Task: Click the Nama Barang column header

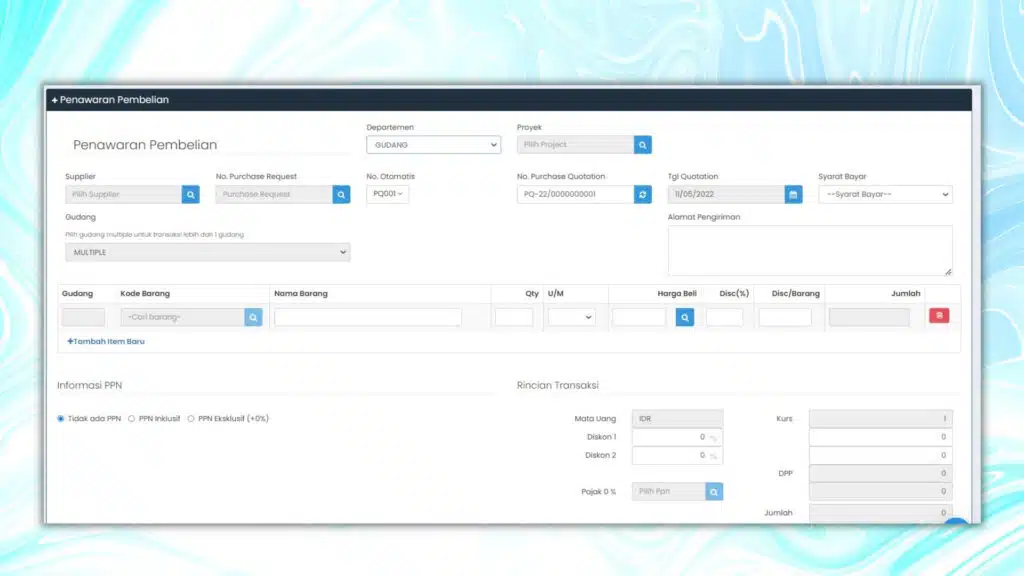Action: [x=301, y=294]
